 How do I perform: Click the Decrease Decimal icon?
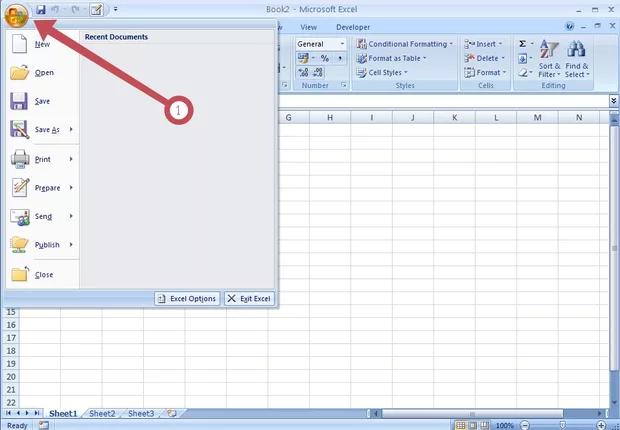click(x=318, y=72)
